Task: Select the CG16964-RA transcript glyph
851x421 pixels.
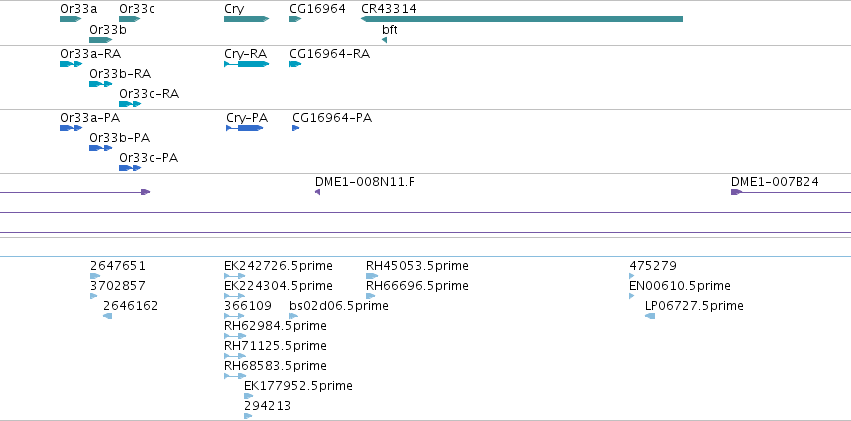Action: click(295, 64)
